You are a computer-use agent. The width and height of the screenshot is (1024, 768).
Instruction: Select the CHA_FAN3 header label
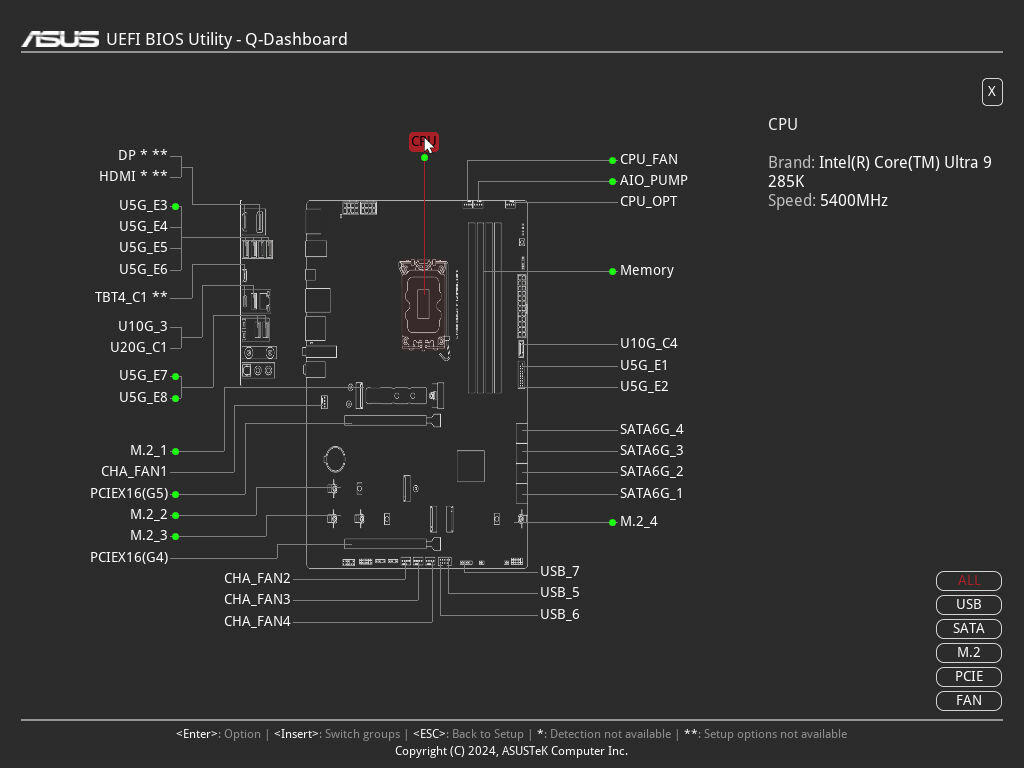tap(257, 600)
